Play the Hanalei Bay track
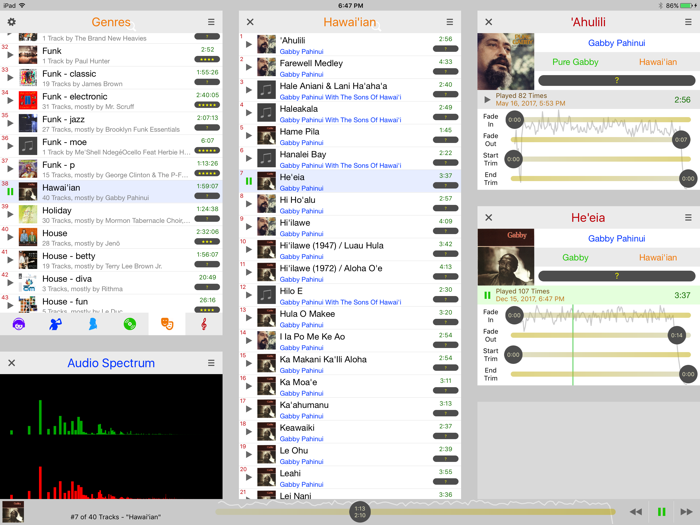The width and height of the screenshot is (700, 525). click(249, 158)
